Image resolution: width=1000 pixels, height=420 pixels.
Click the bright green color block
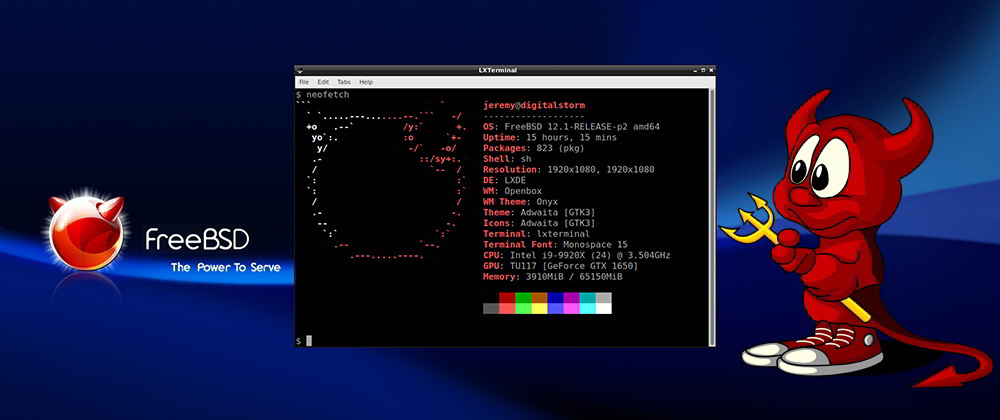pyautogui.click(x=523, y=308)
